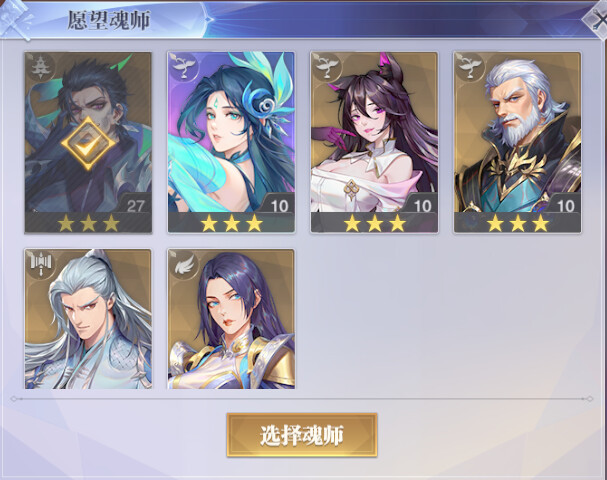The image size is (607, 480).
Task: Click the 选择魂师 confirm button
Action: (302, 435)
